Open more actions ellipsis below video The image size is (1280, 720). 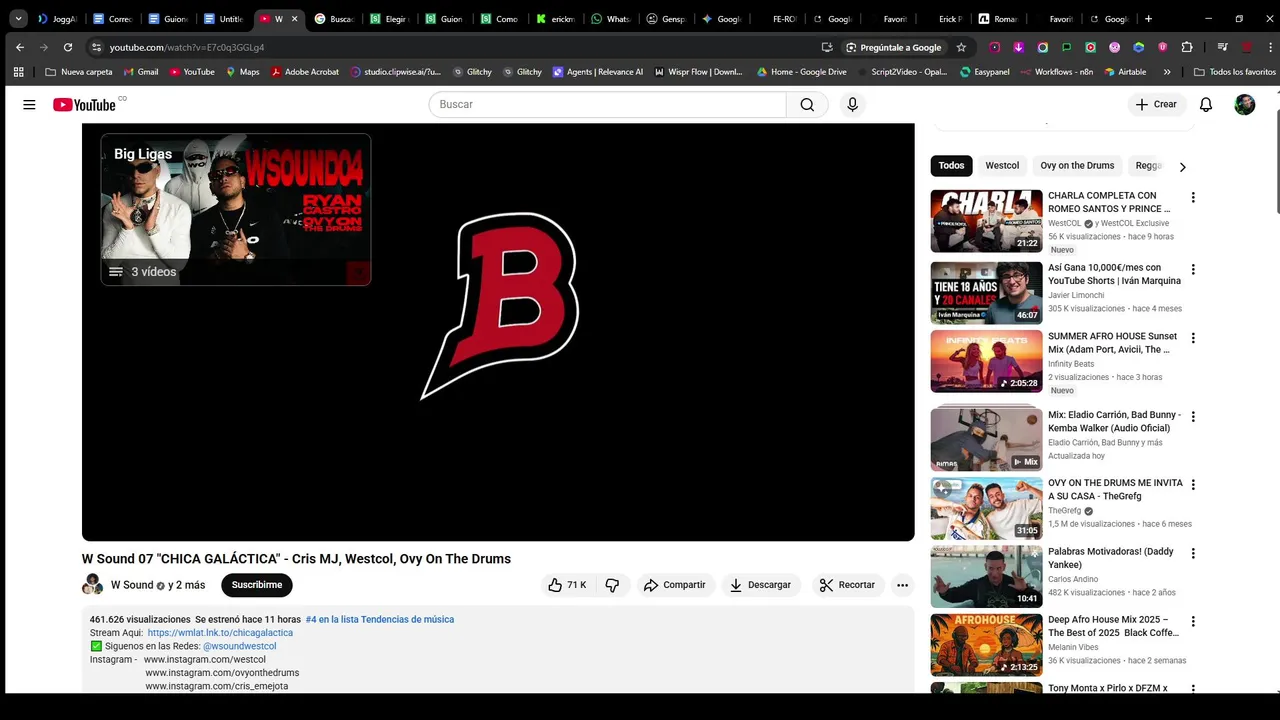point(902,585)
